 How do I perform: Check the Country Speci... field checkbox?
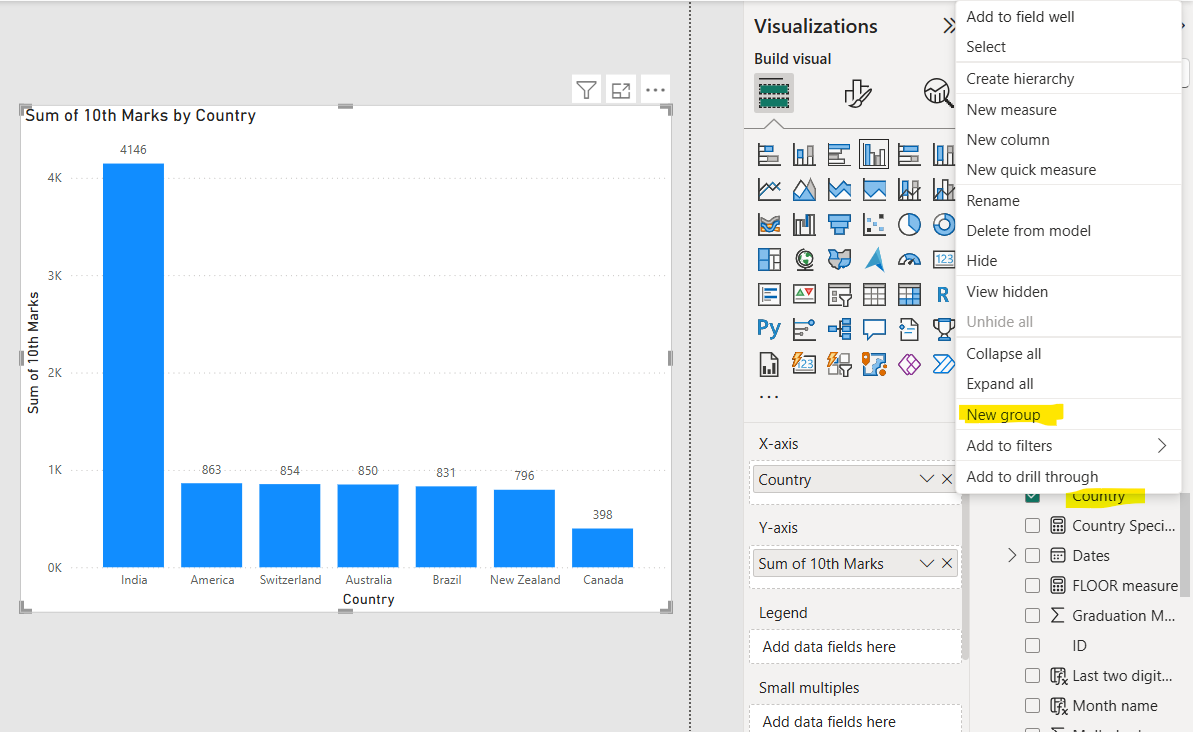point(1032,525)
